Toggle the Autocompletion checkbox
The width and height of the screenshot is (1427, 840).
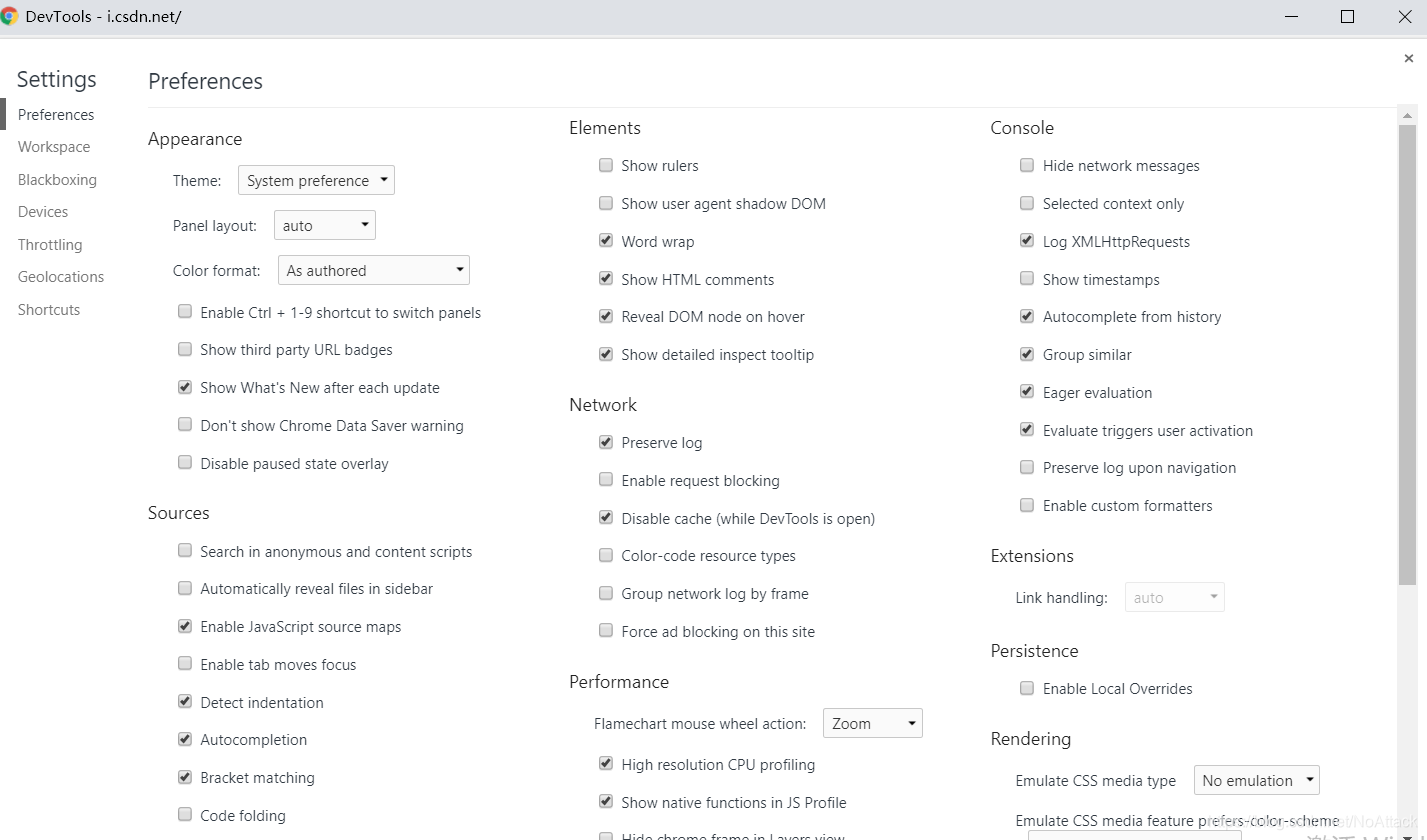coord(185,739)
